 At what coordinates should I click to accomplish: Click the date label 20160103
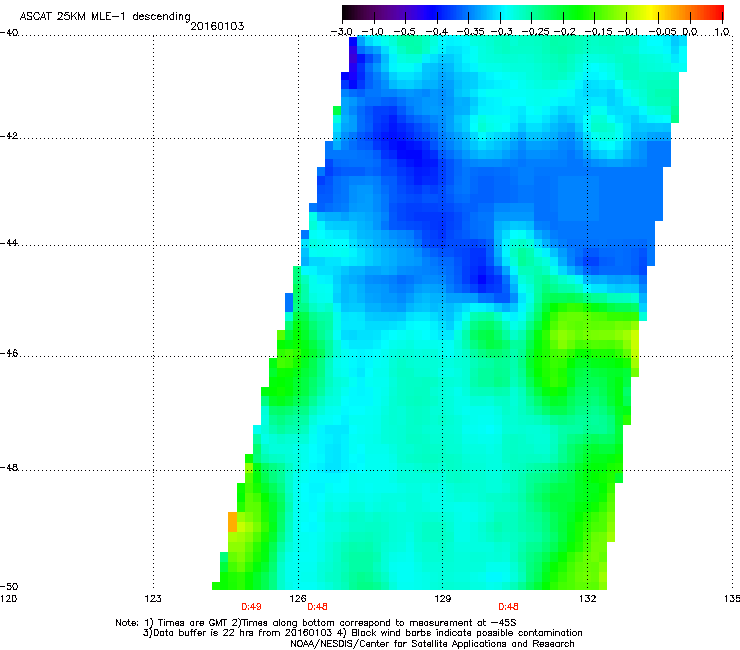coord(217,26)
